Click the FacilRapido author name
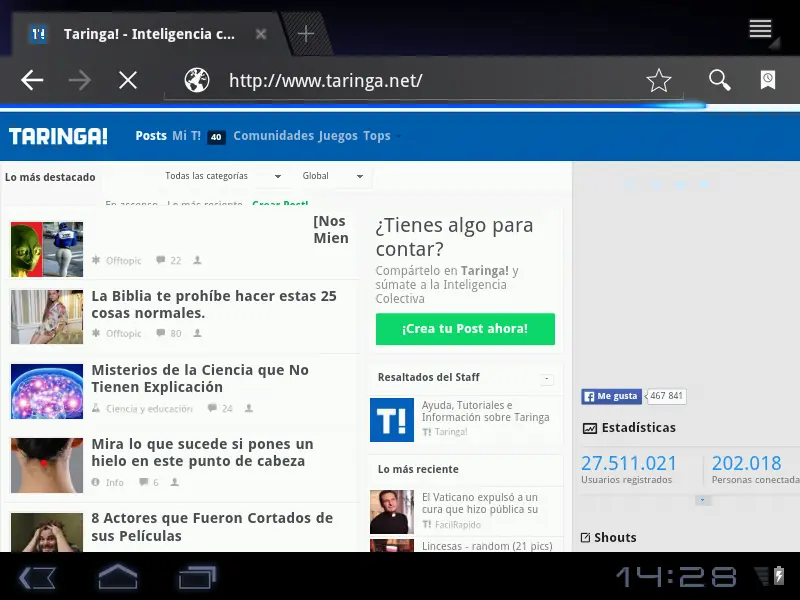Screen dimensions: 800x600 (x=458, y=524)
